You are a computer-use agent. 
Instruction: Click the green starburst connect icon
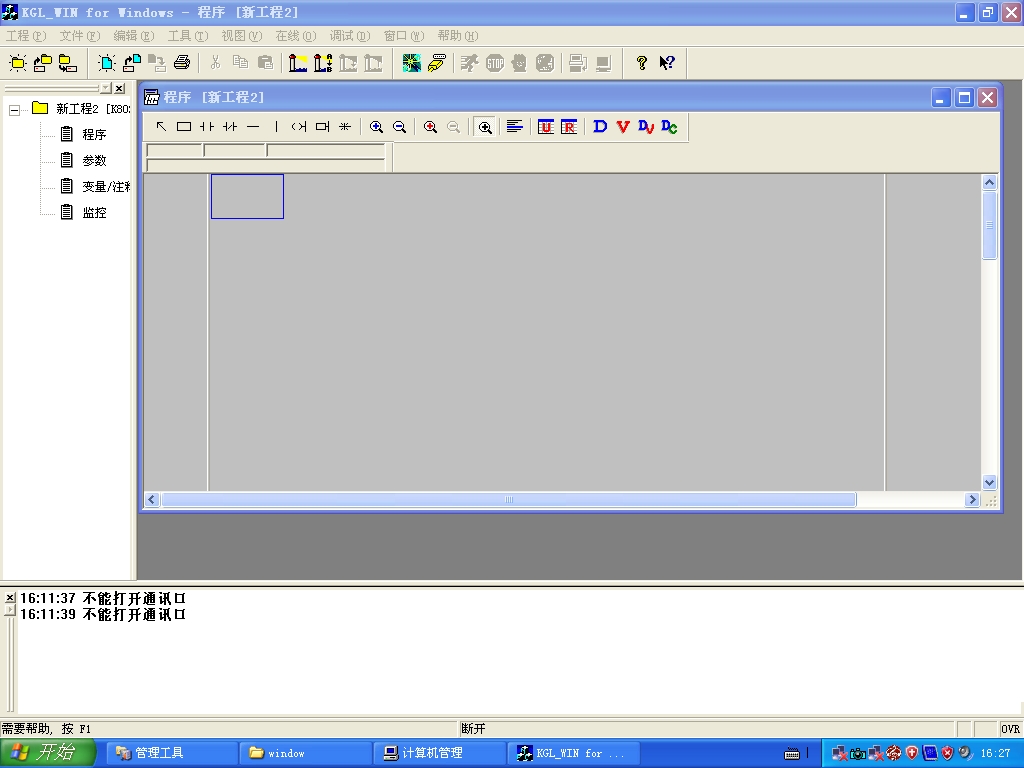click(411, 63)
